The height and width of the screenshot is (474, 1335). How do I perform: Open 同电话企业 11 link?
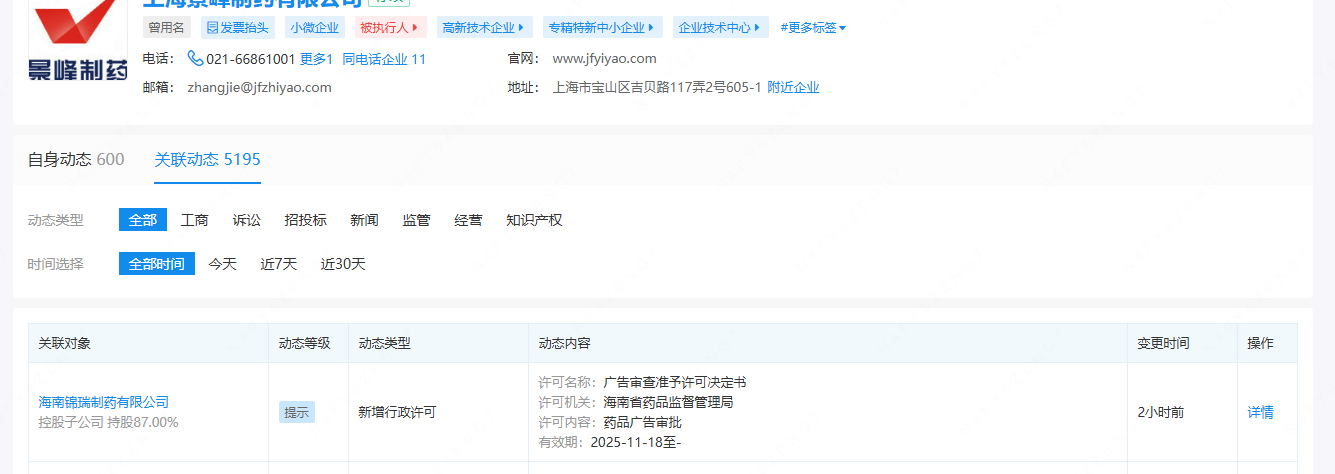coord(384,59)
